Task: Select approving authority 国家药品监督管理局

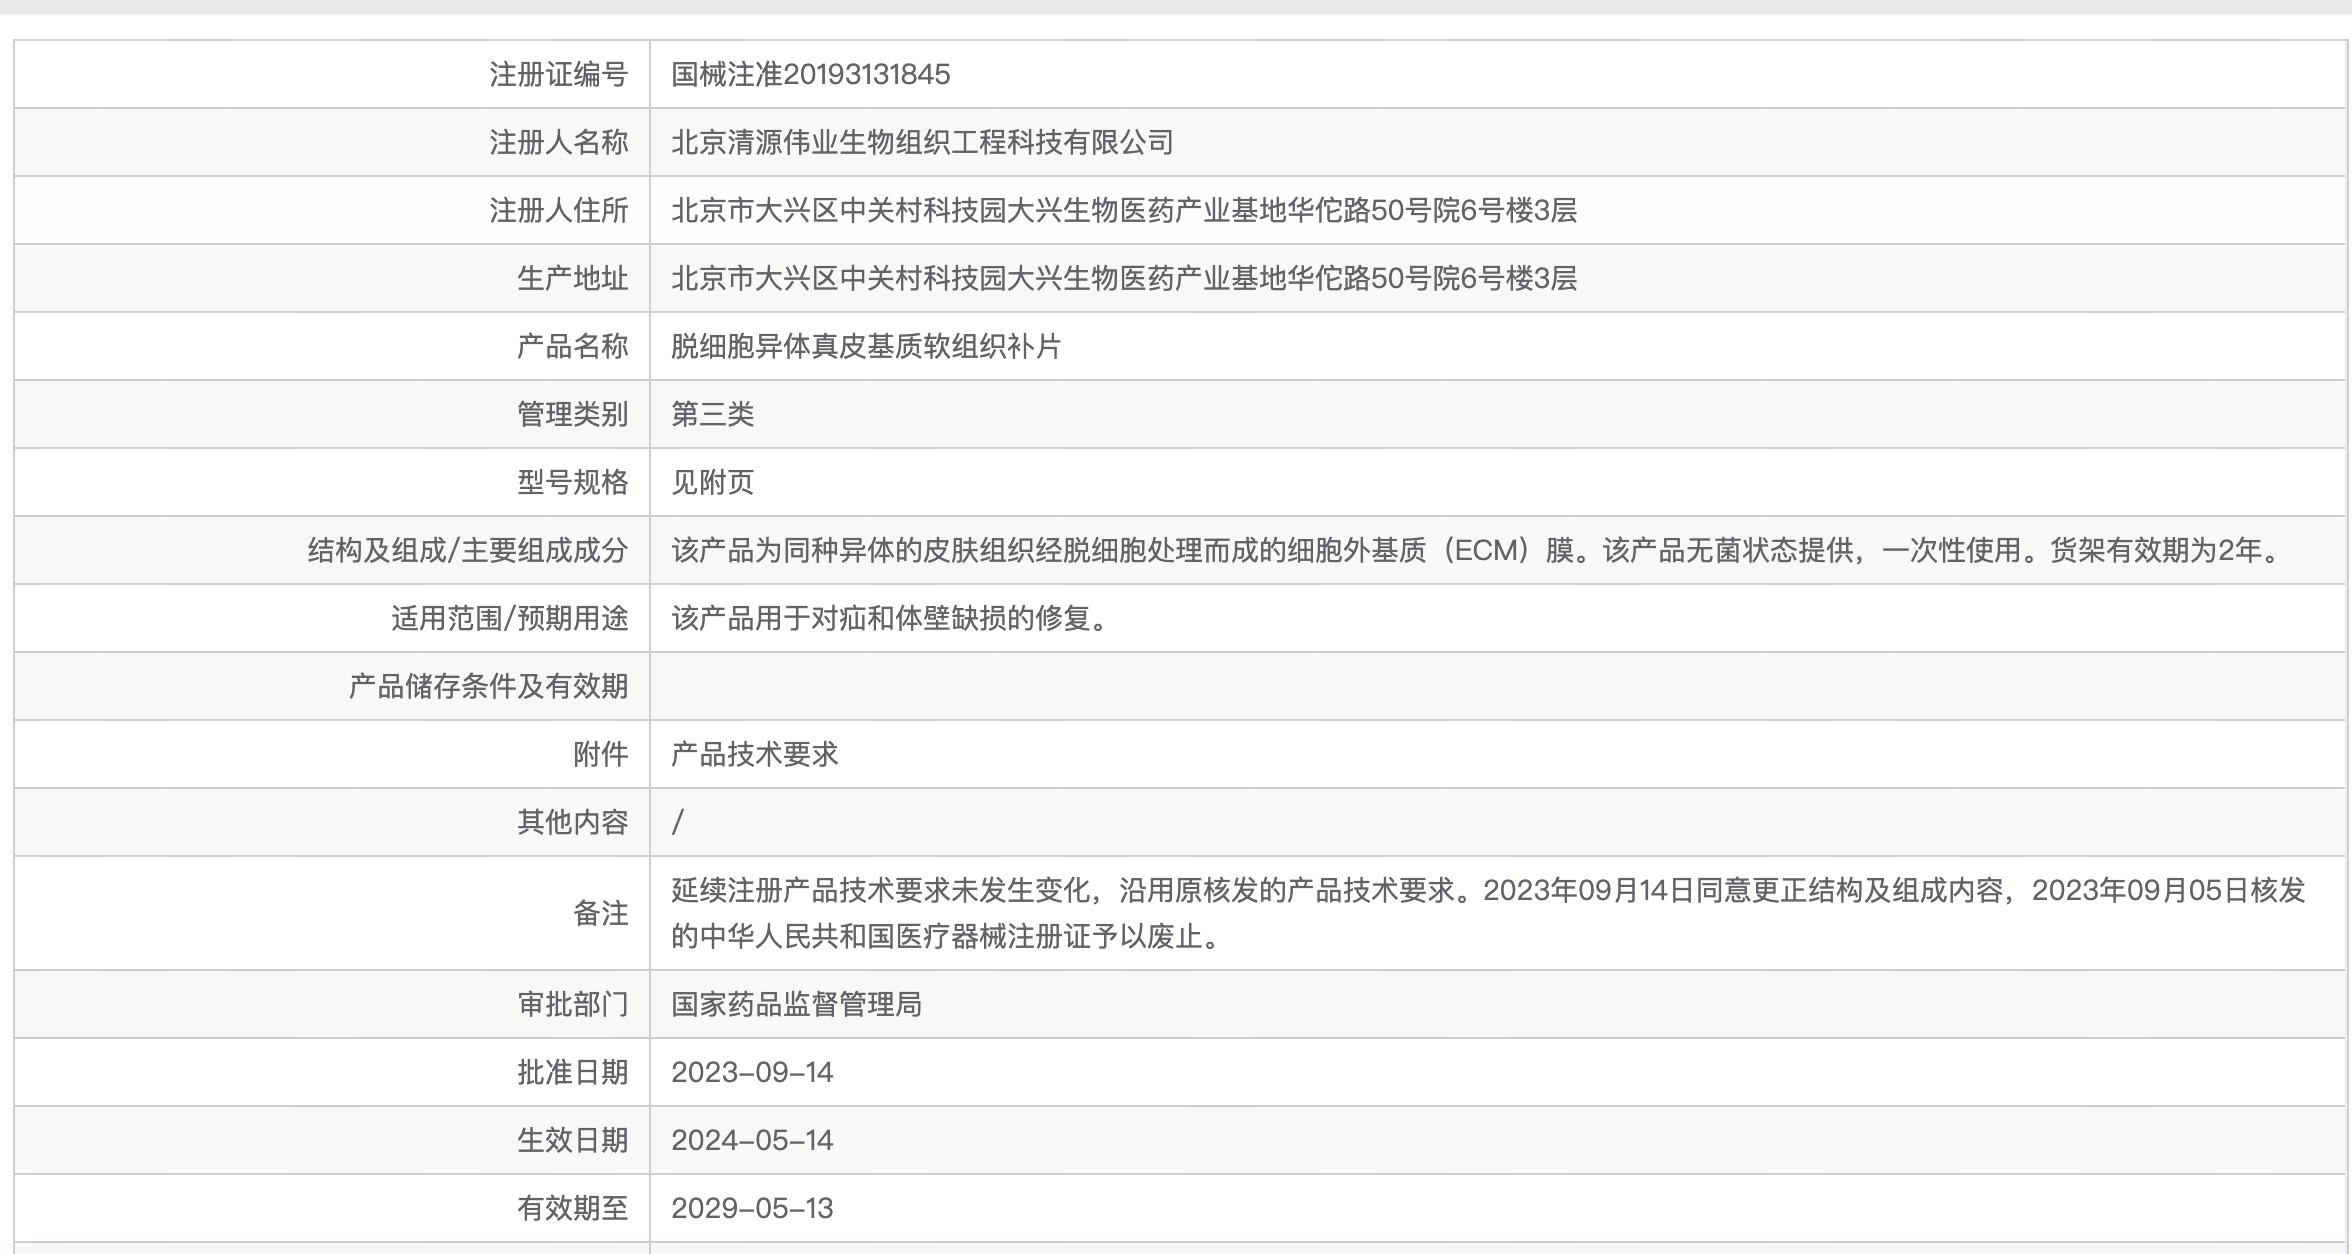Action: click(x=797, y=1005)
